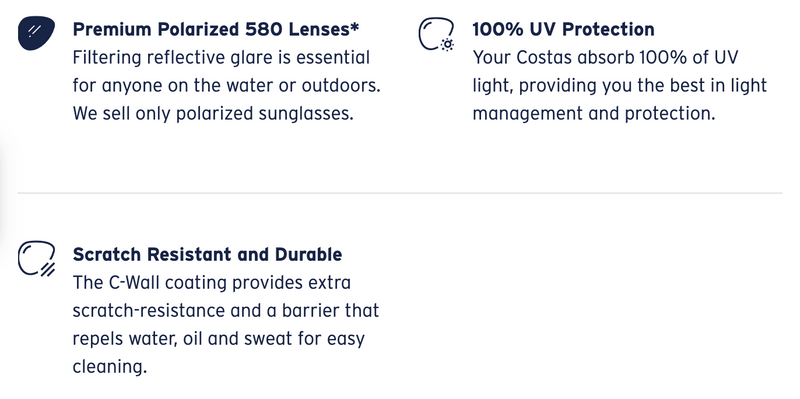The image size is (800, 399).
Task: Click the scratch marks on the durable lens icon
Action: pyautogui.click(x=47, y=269)
